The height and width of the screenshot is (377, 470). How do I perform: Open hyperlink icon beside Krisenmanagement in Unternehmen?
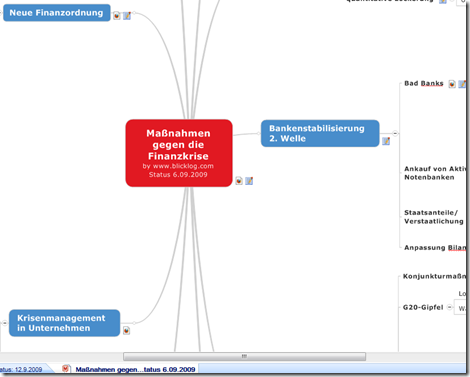click(x=126, y=331)
